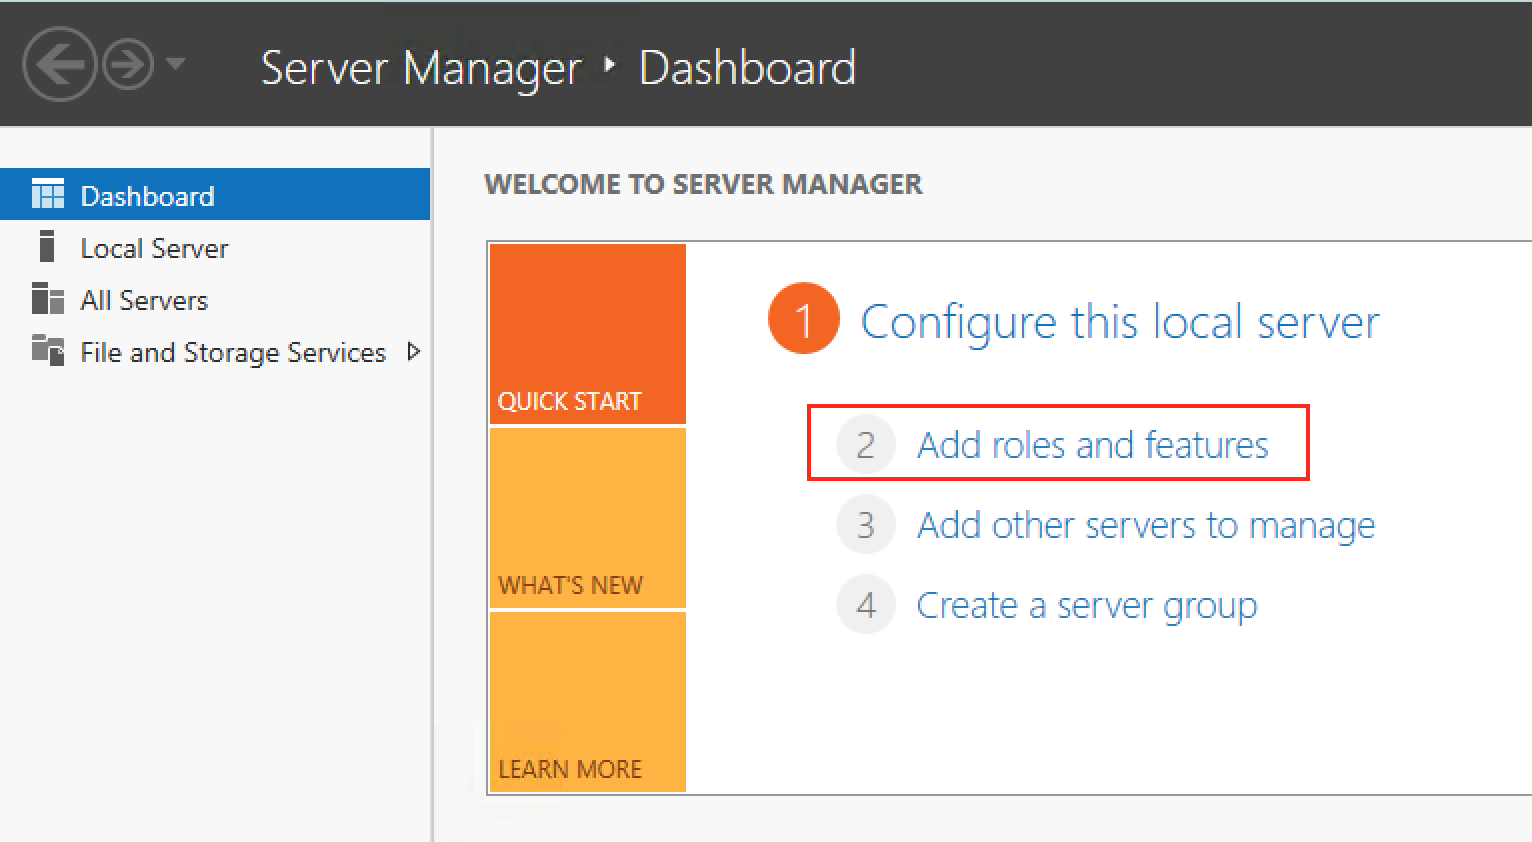
Task: Click the Local Server icon in sidebar
Action: (x=46, y=246)
